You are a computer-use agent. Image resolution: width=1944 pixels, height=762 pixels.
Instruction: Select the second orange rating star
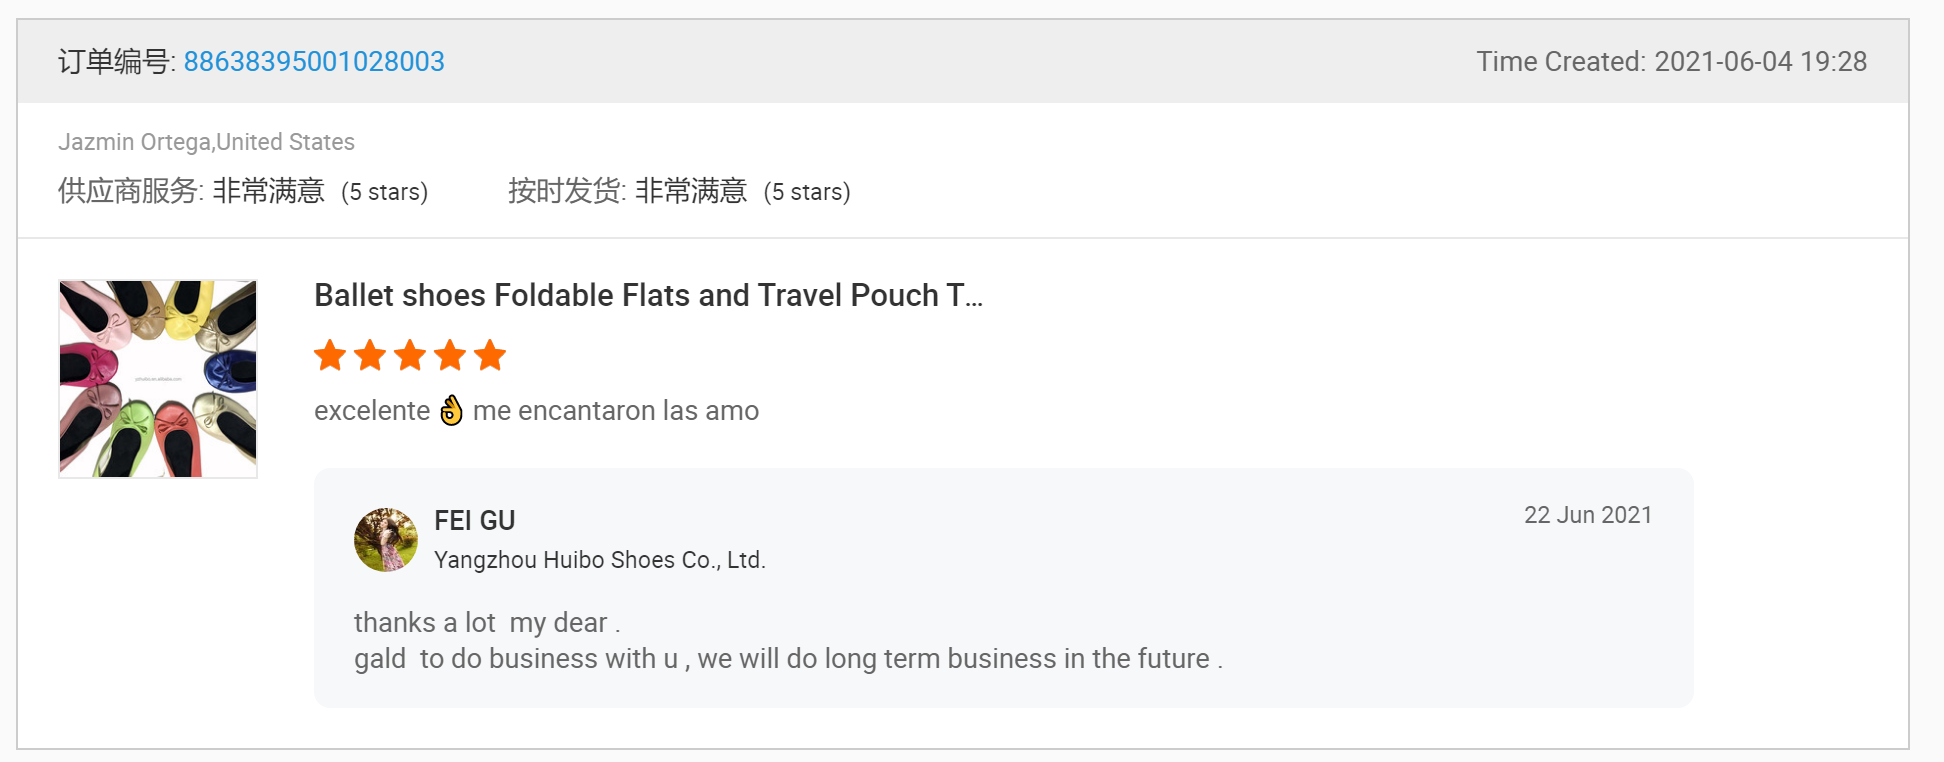370,355
